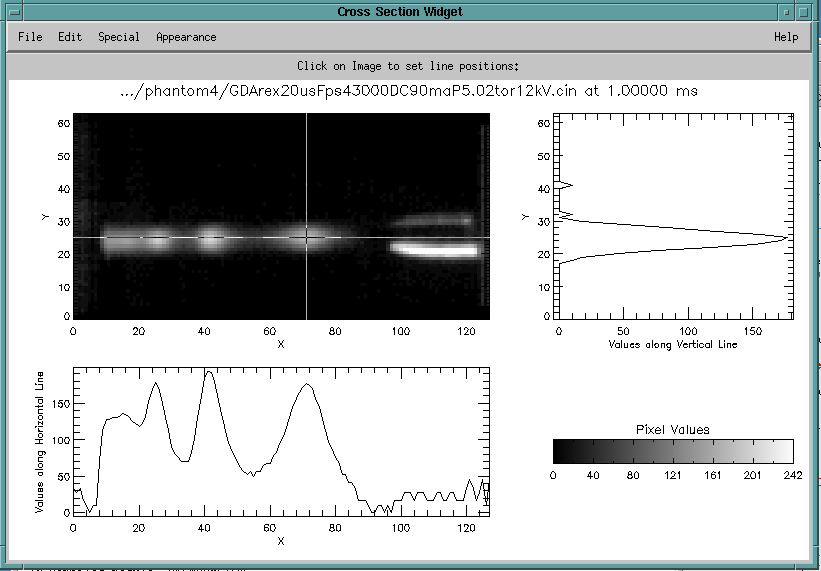Click the 242 value on the color bar
821x571 pixels.
(793, 475)
